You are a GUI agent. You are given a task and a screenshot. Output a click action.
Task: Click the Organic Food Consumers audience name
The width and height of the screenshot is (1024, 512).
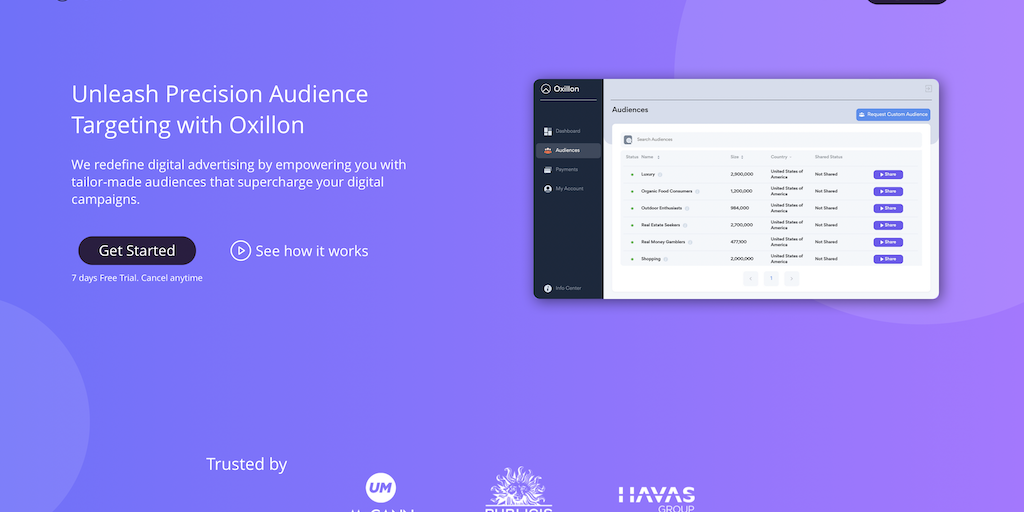point(667,191)
